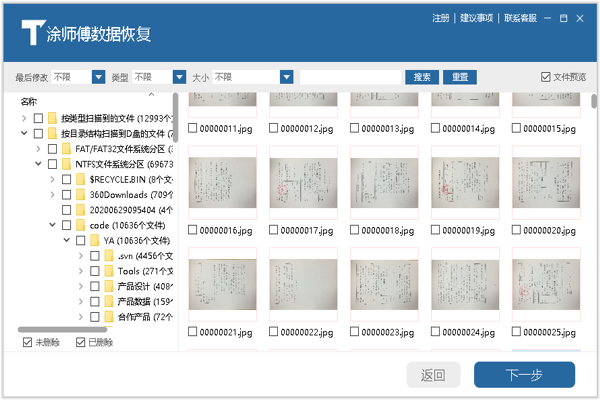
Task: Select the Tools folder icon
Action: pyautogui.click(x=109, y=271)
